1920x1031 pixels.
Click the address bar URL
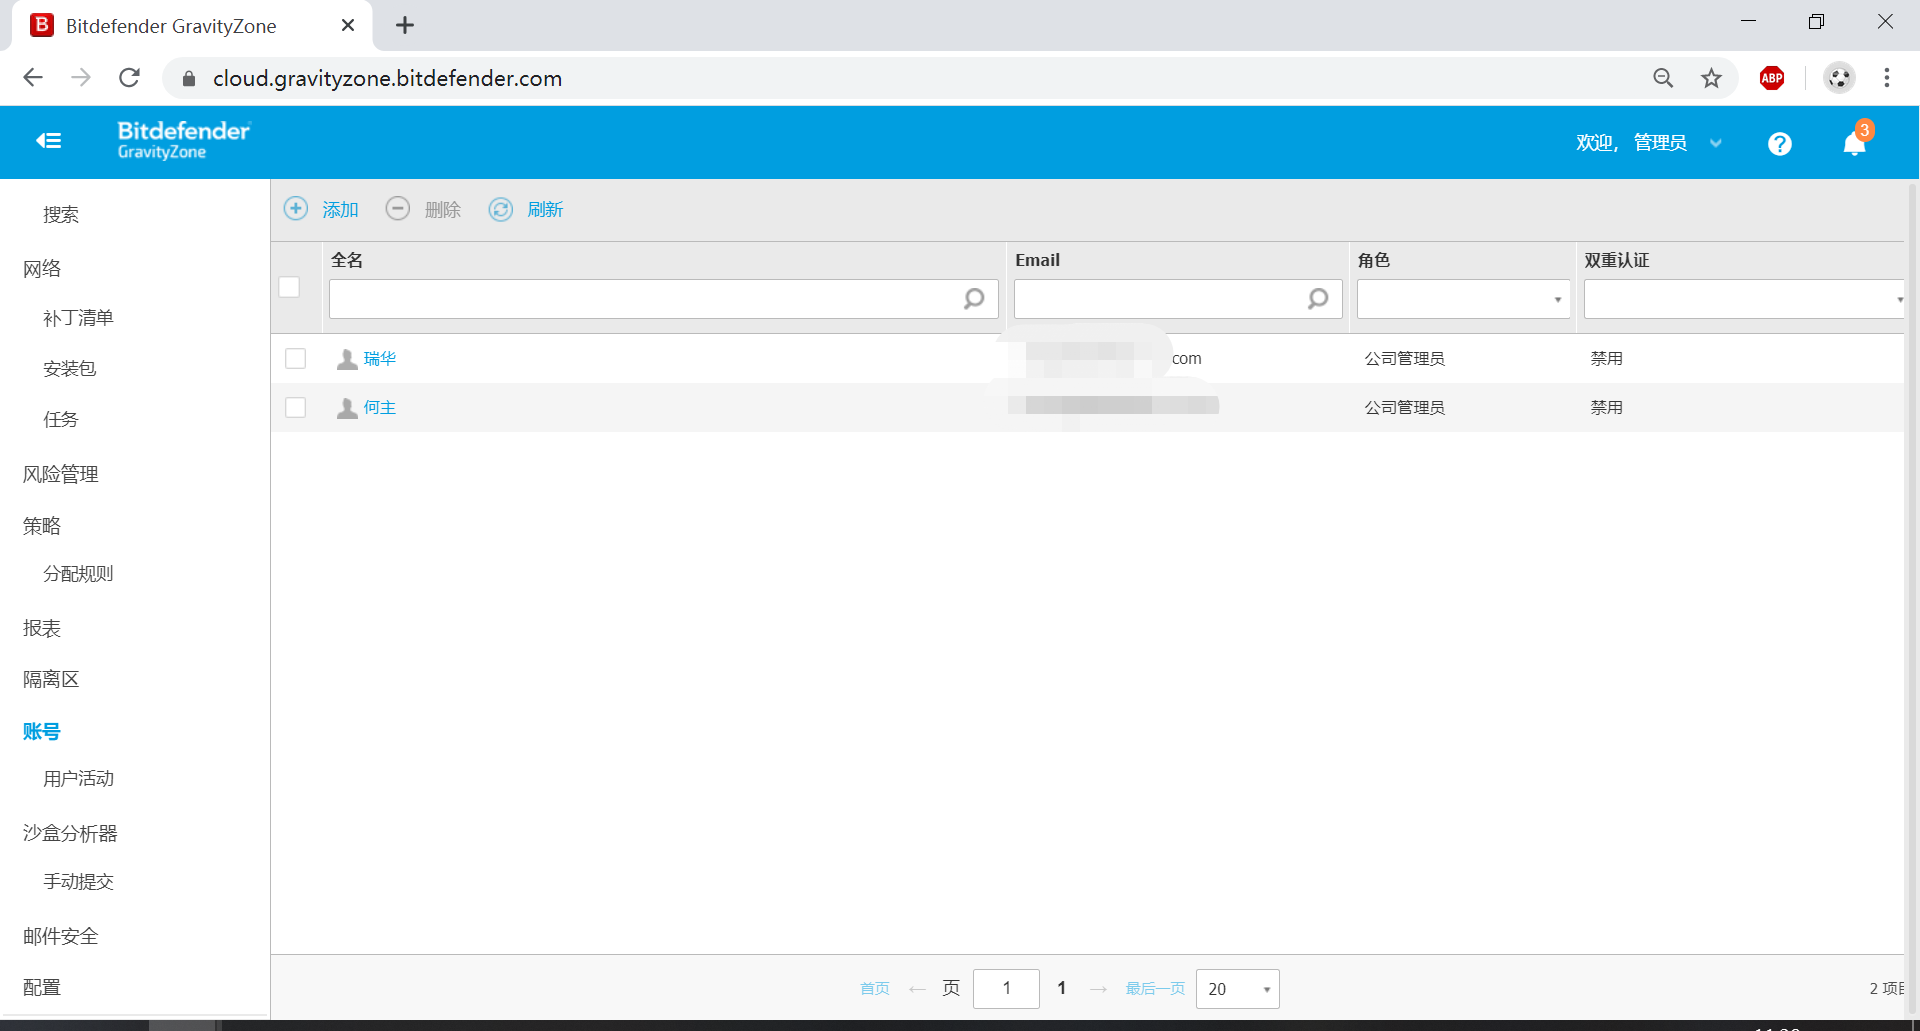click(x=387, y=78)
